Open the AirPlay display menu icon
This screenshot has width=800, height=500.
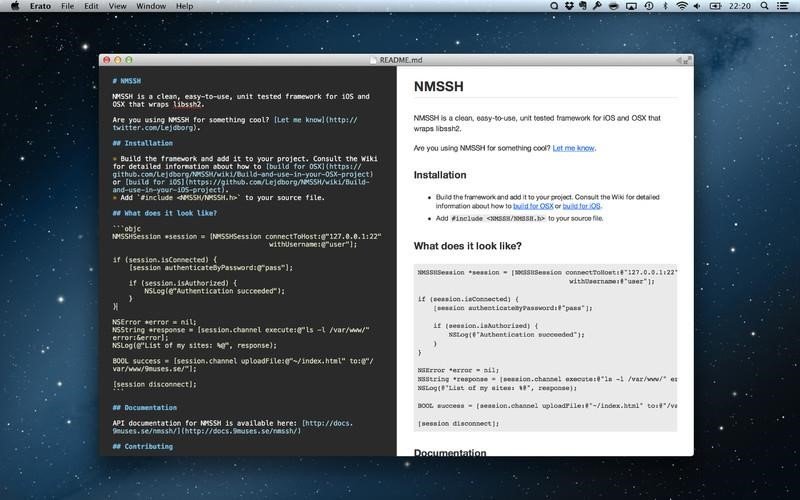[x=631, y=6]
